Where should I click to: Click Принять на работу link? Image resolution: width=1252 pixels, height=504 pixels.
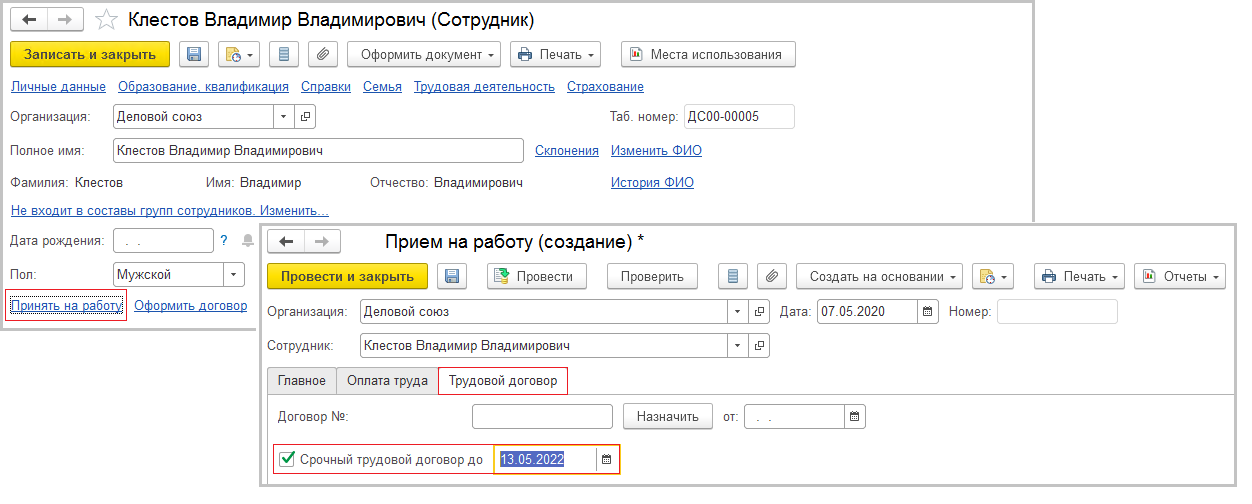click(66, 306)
